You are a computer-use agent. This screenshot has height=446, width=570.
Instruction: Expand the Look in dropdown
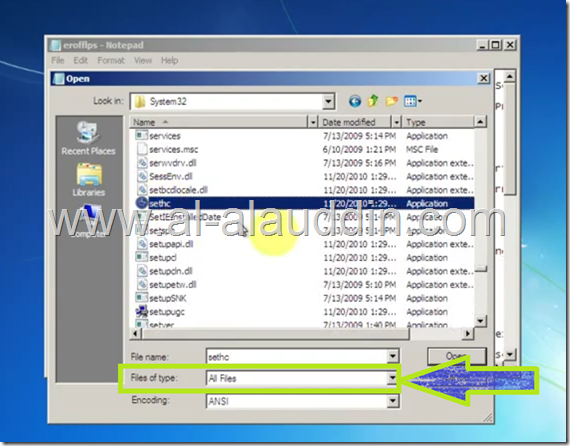pos(328,102)
